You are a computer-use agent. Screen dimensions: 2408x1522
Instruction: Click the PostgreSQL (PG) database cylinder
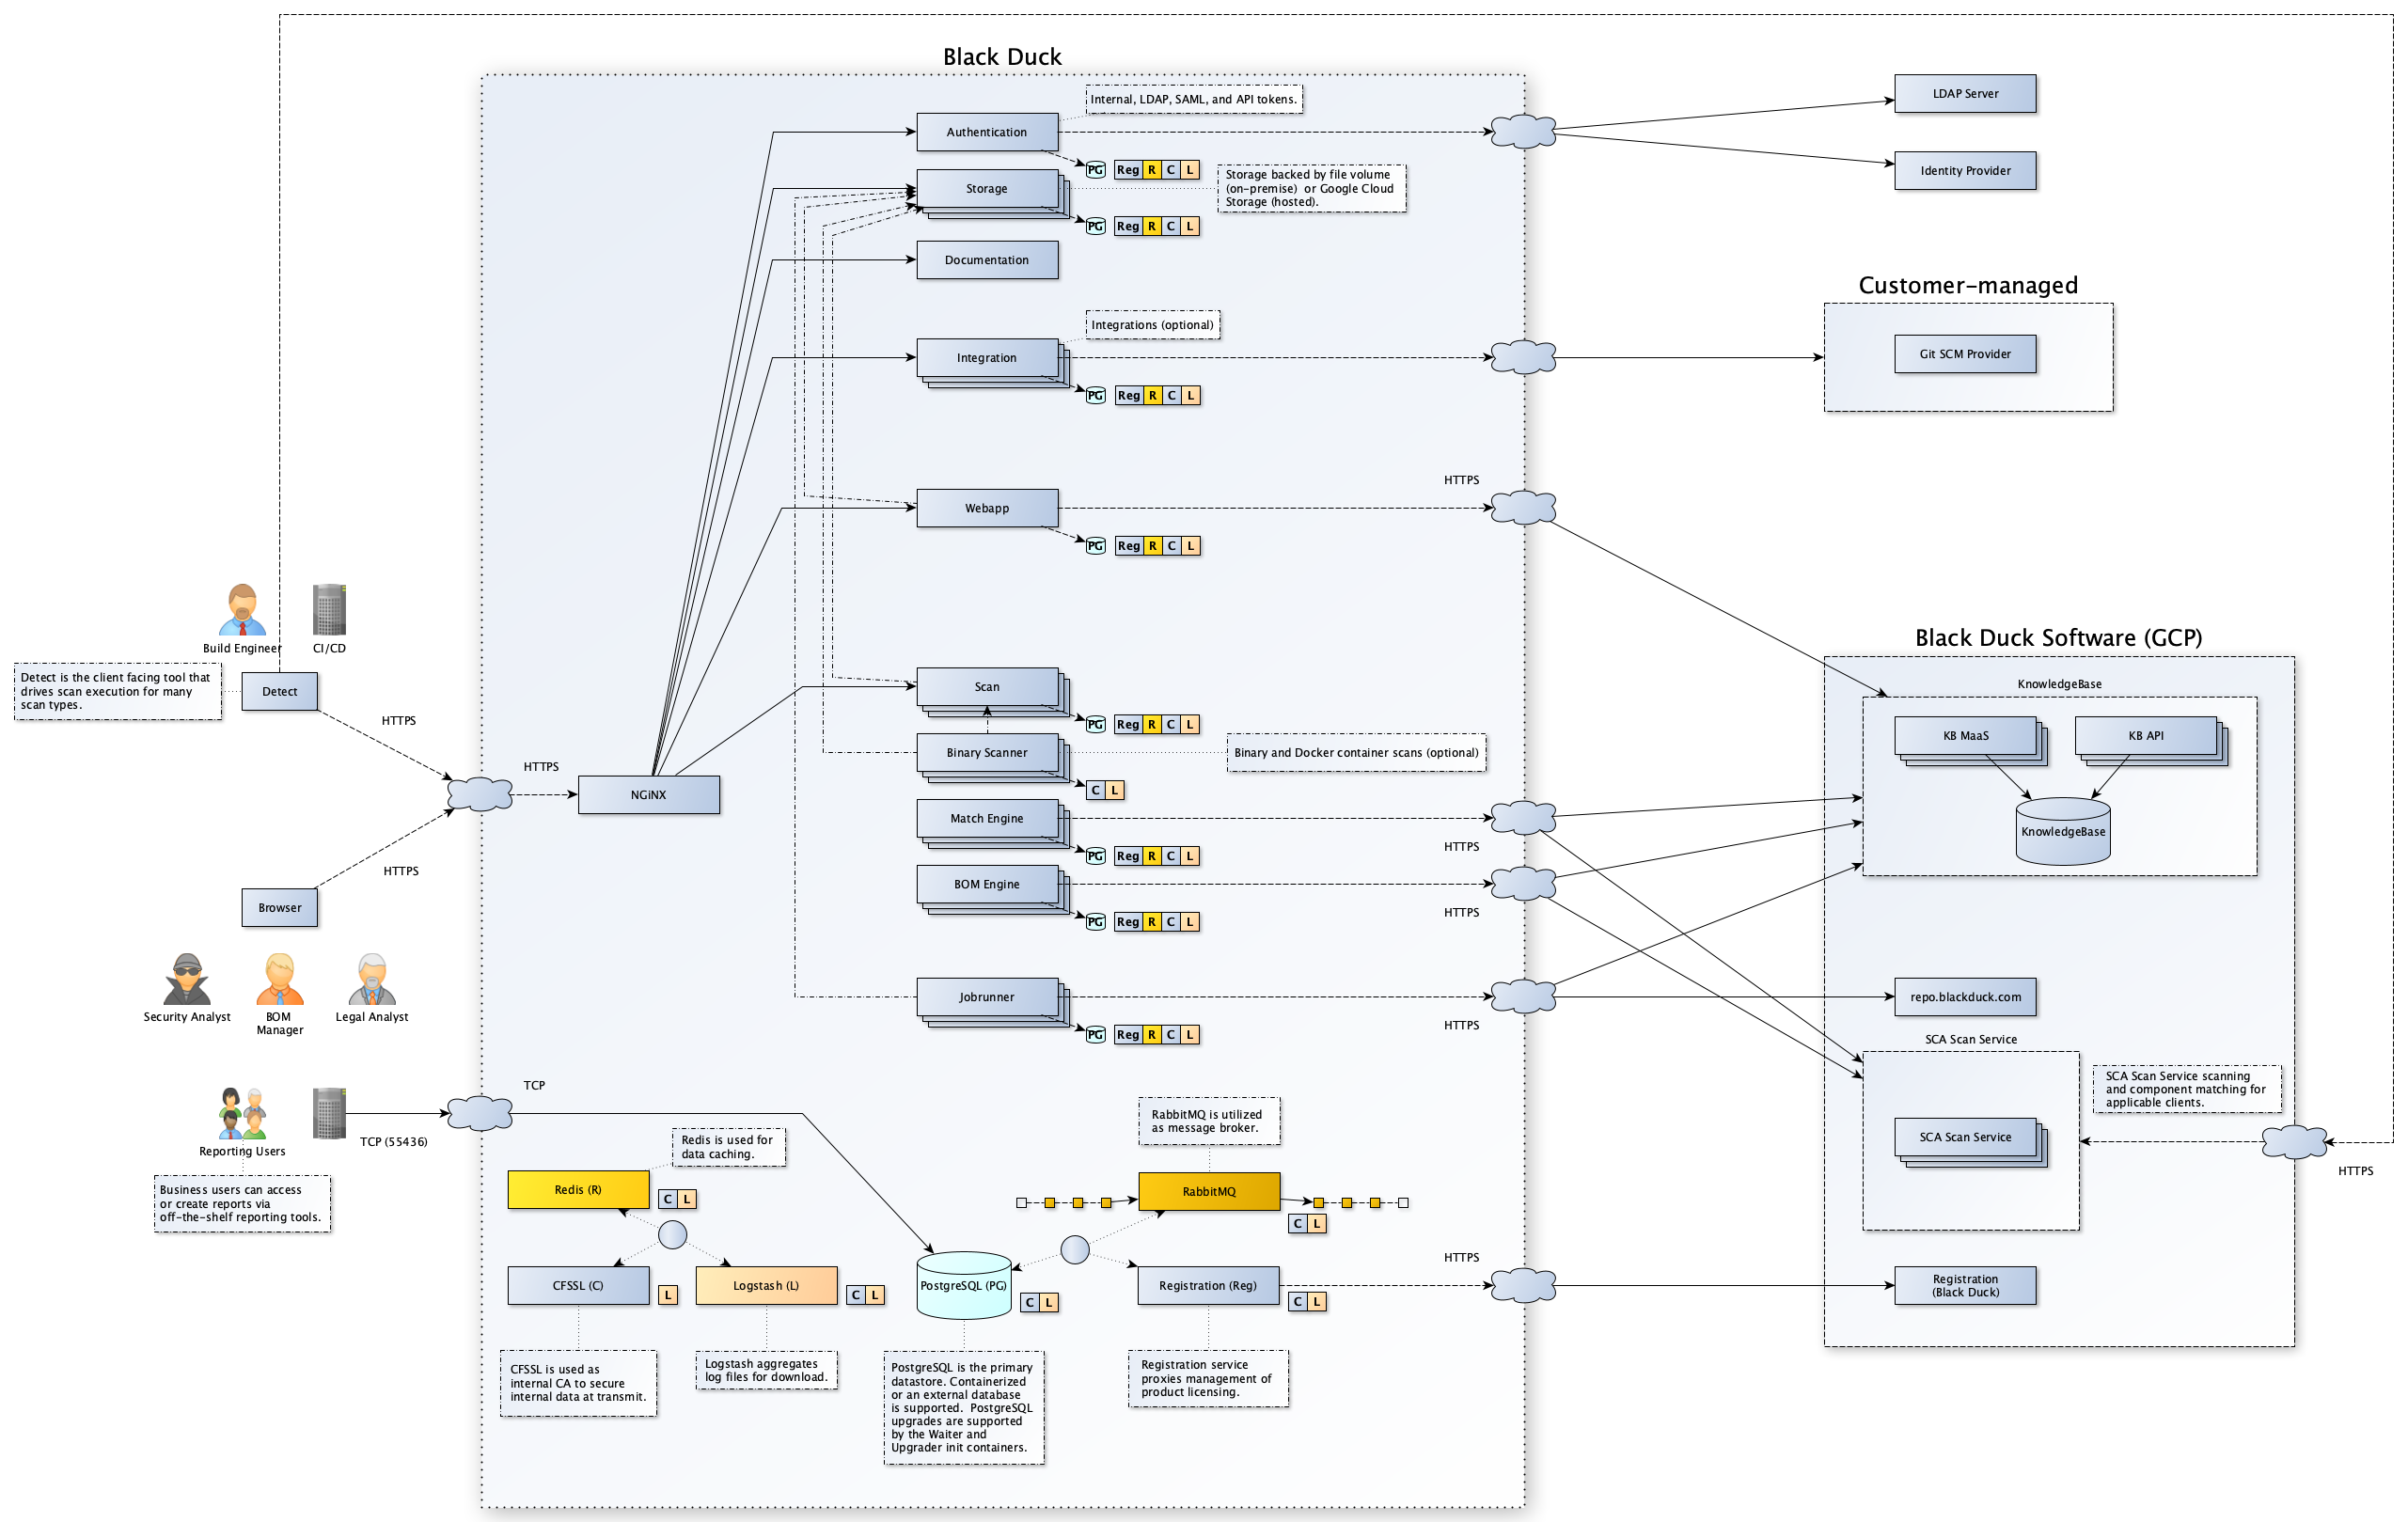tap(964, 1285)
